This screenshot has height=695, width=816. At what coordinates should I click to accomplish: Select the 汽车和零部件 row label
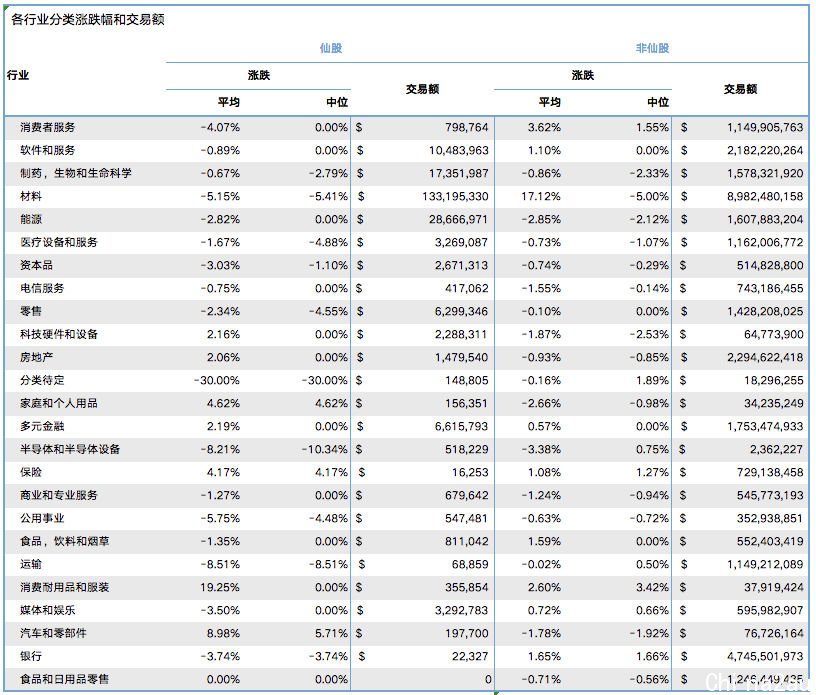[x=54, y=633]
